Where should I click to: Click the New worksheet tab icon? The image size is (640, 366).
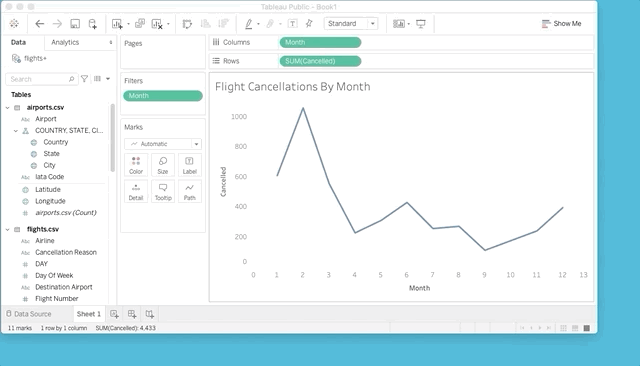tap(114, 314)
